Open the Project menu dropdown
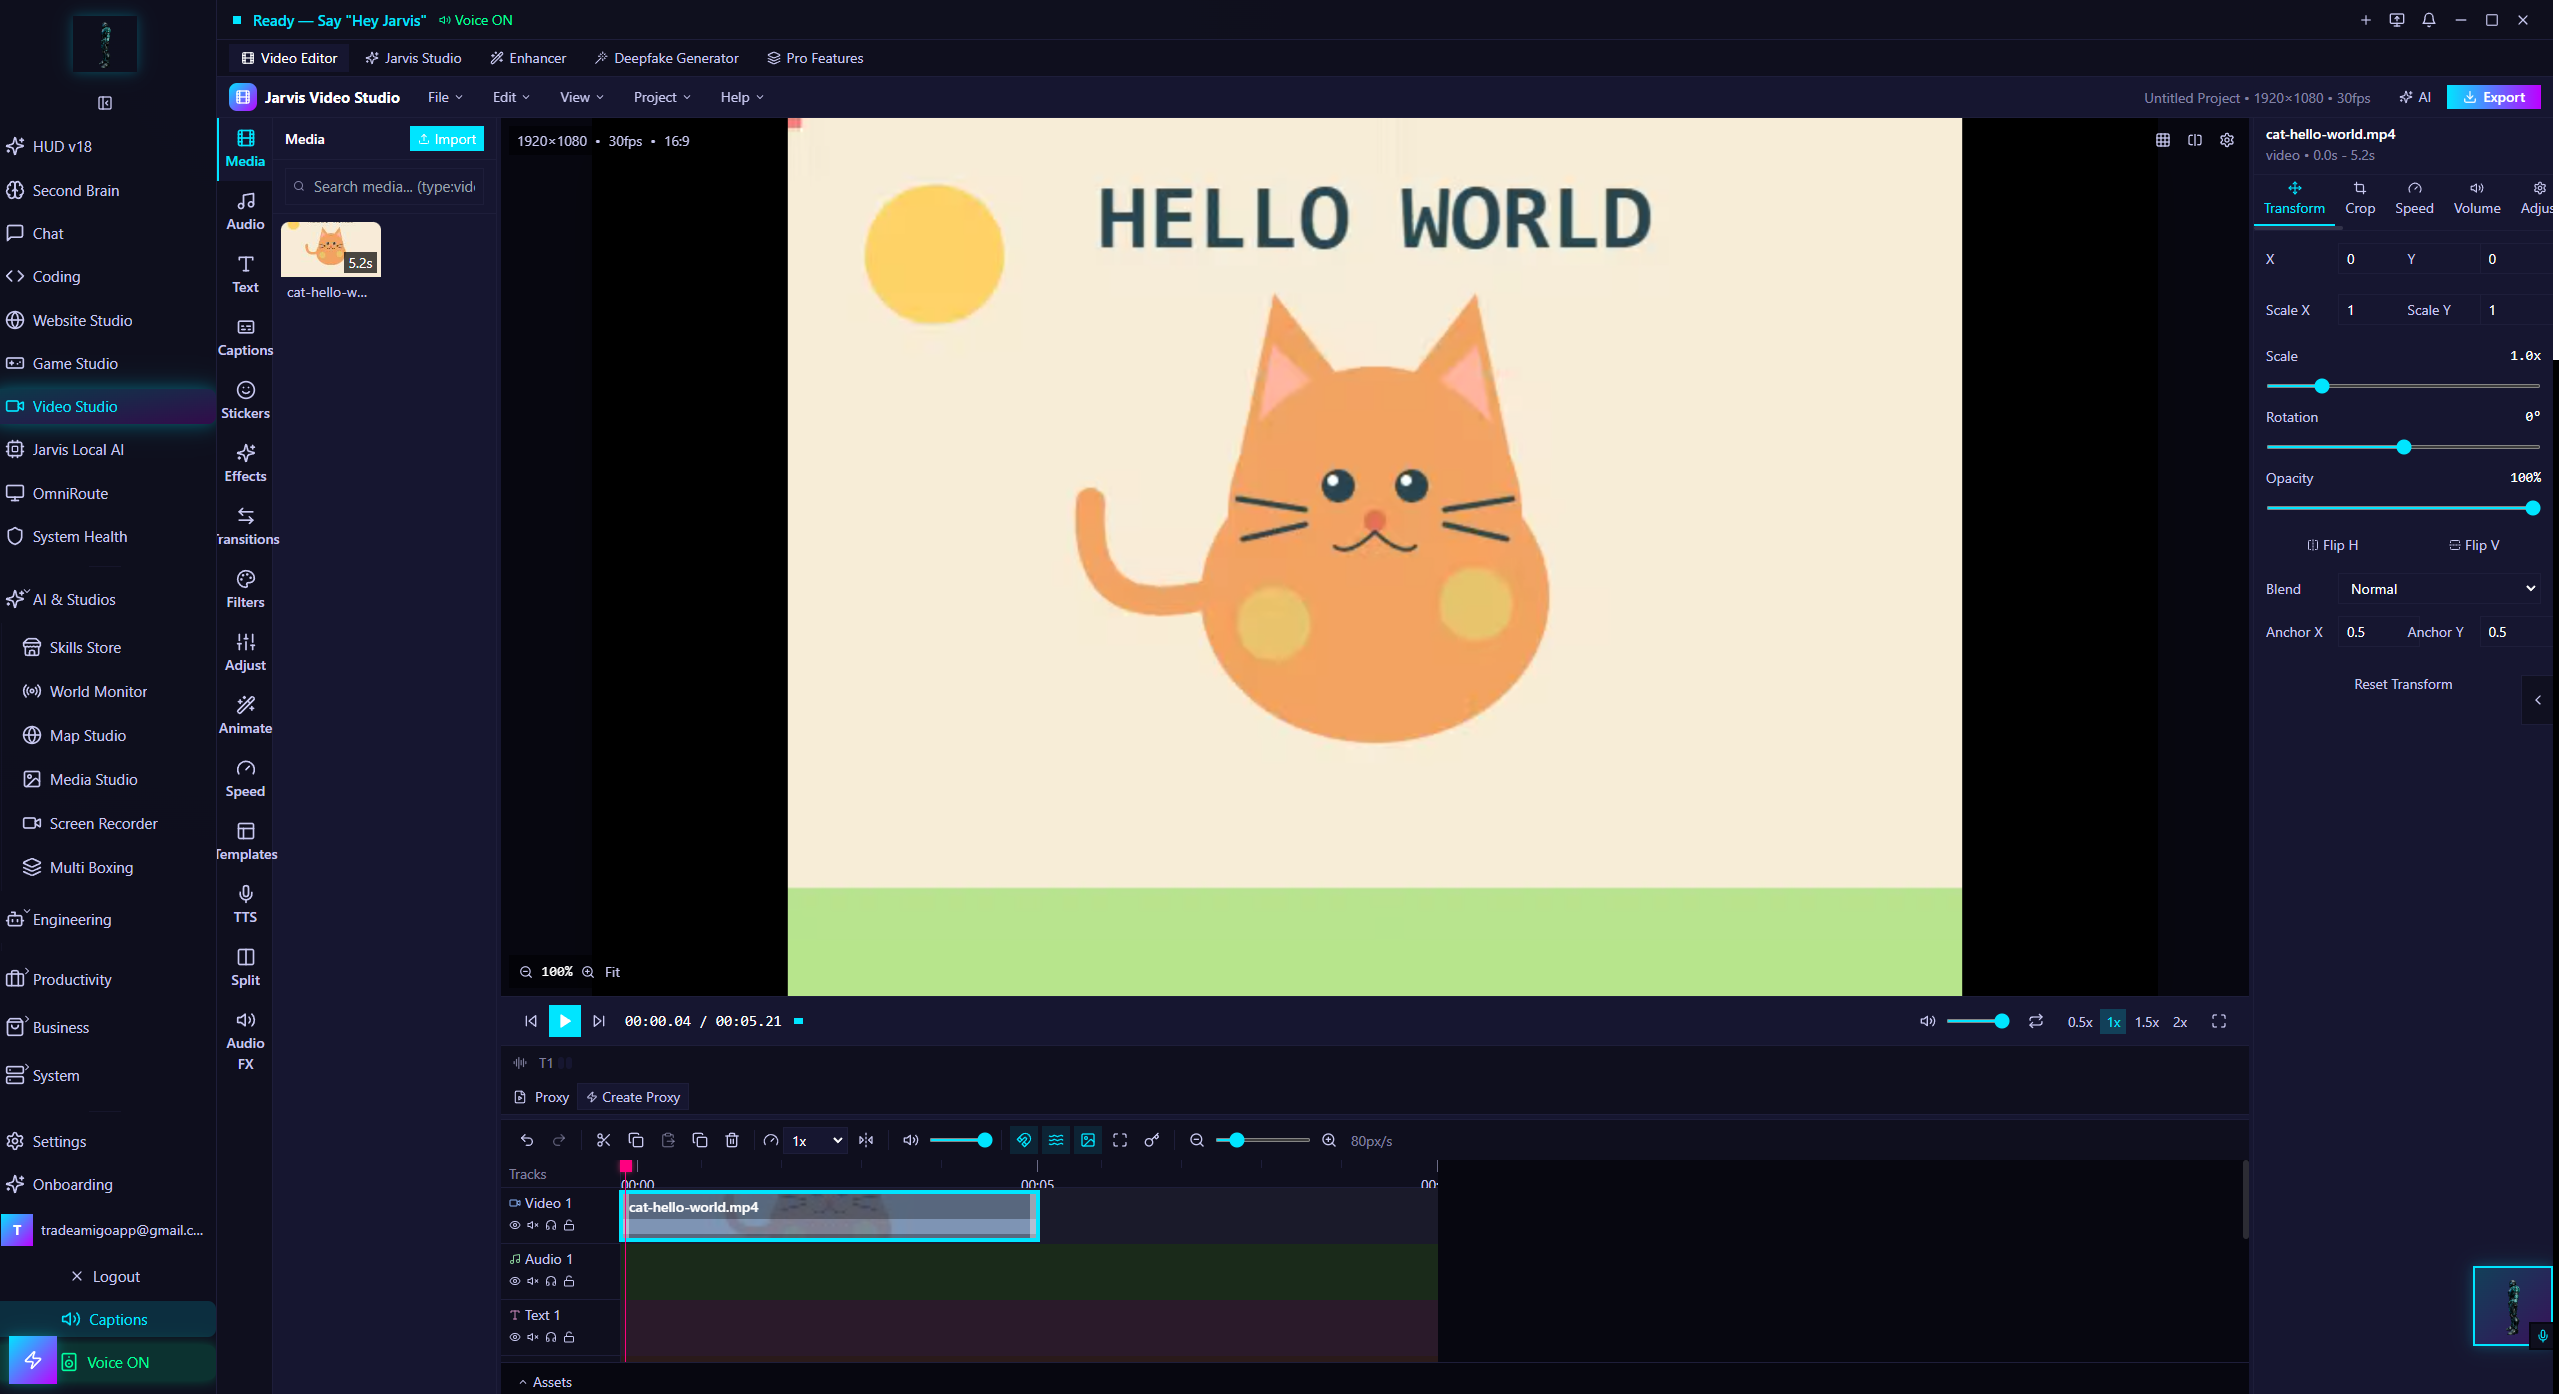This screenshot has width=2559, height=1394. click(x=662, y=97)
